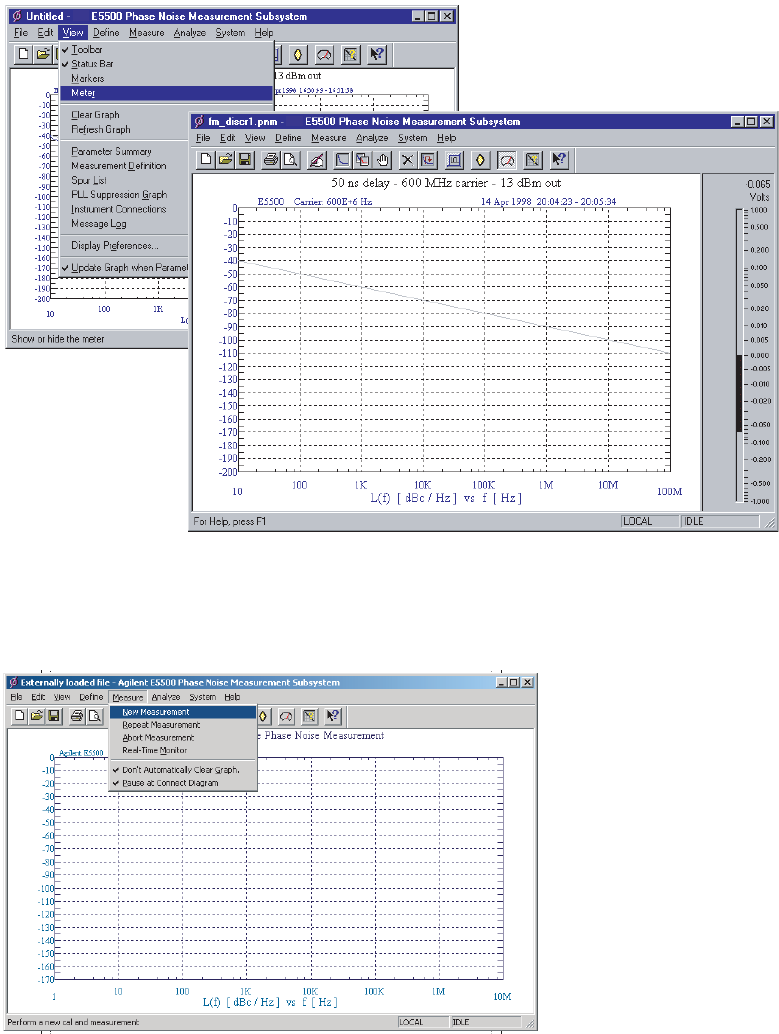Click the Print icon in fm_discr1.pnm window toolbar
The height and width of the screenshot is (1034, 779).
269,159
